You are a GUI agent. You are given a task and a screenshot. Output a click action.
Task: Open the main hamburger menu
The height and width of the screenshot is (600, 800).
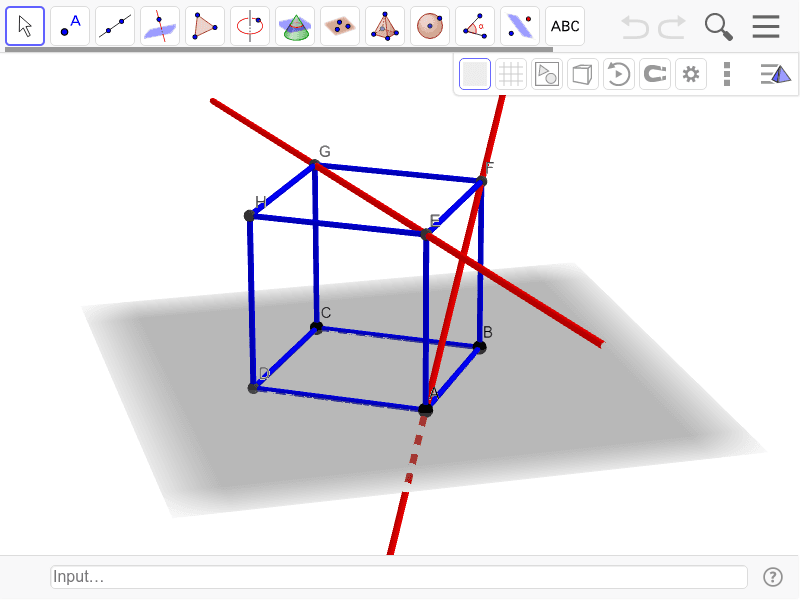tap(766, 26)
